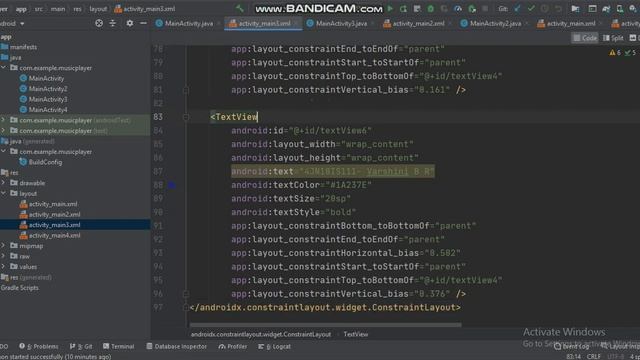The width and height of the screenshot is (640, 360).
Task: Expand the raw folder
Action: pos(4,256)
